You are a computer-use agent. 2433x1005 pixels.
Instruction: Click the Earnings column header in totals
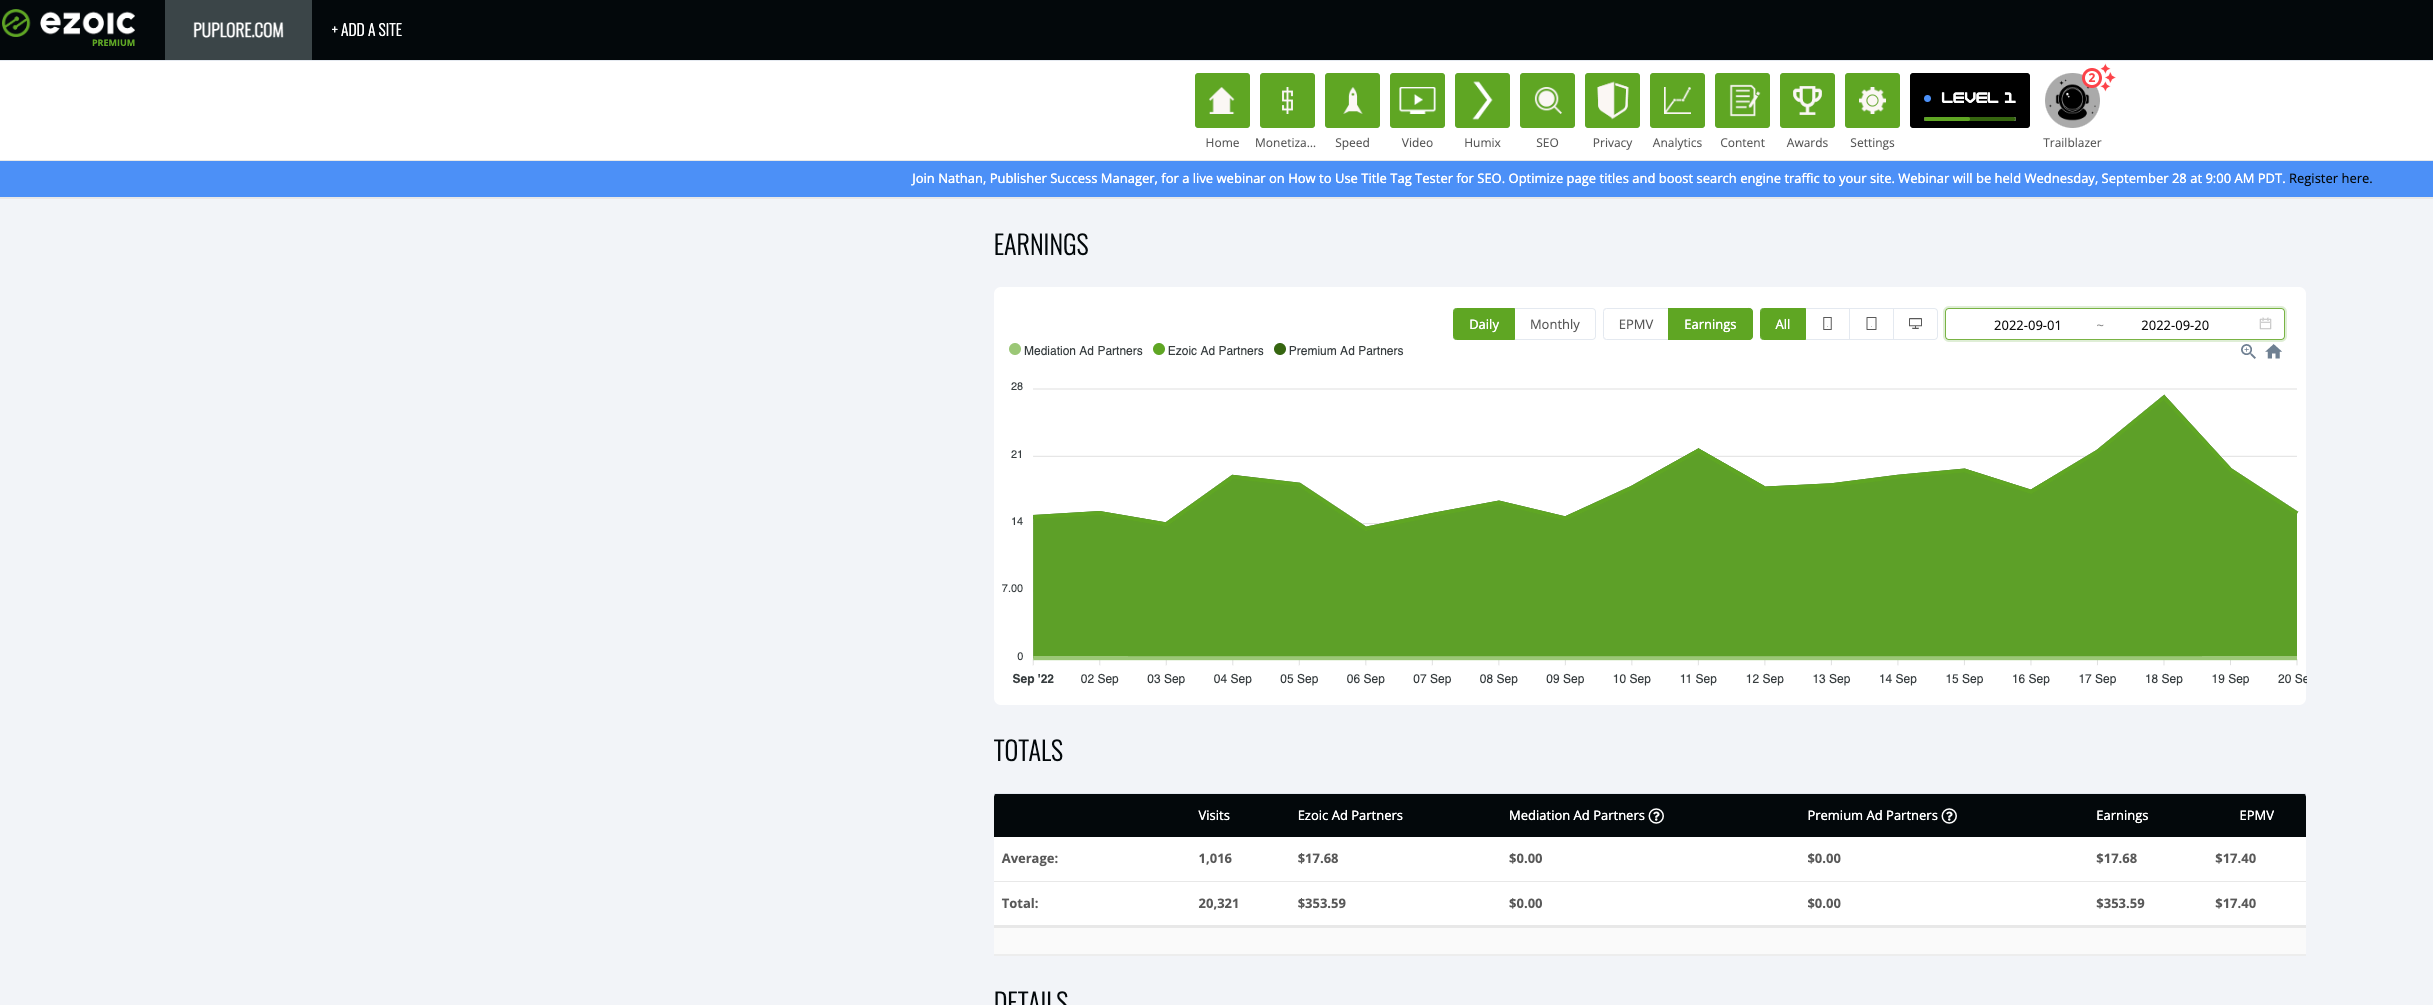(2122, 816)
